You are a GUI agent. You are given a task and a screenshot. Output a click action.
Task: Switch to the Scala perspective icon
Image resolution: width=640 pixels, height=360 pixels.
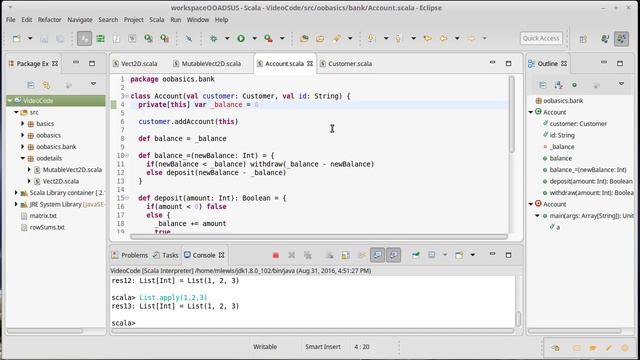click(622, 39)
